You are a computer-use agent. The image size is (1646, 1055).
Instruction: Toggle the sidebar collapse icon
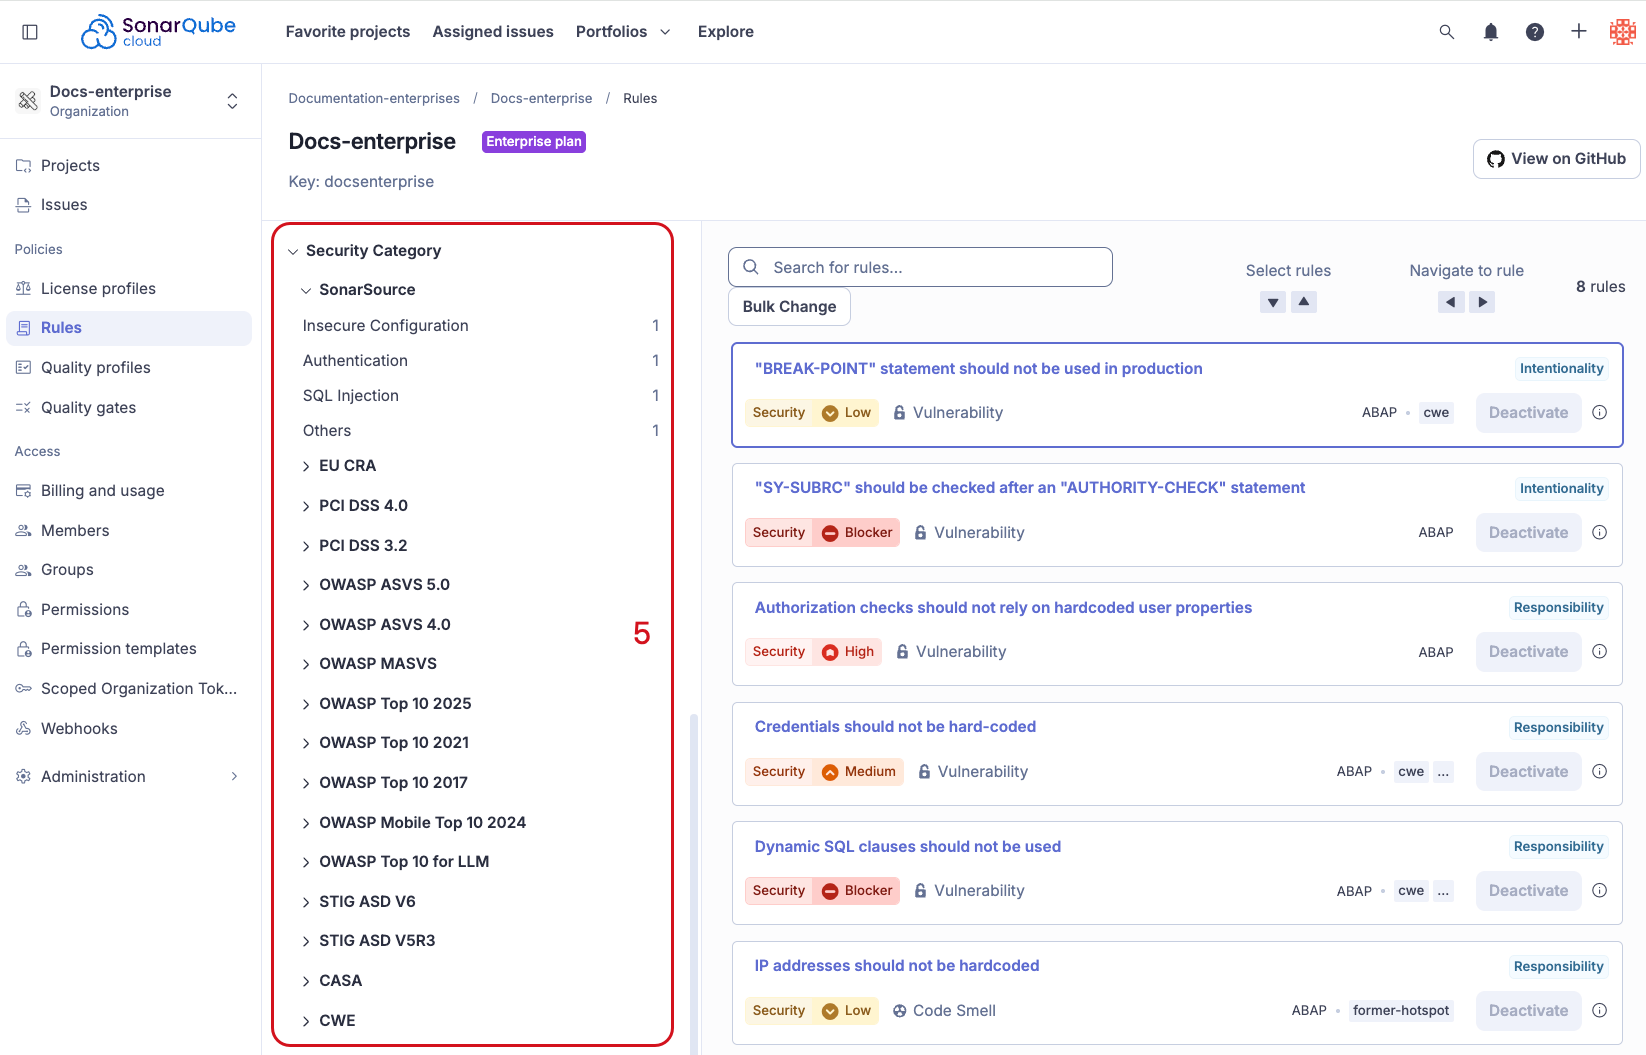pos(30,32)
